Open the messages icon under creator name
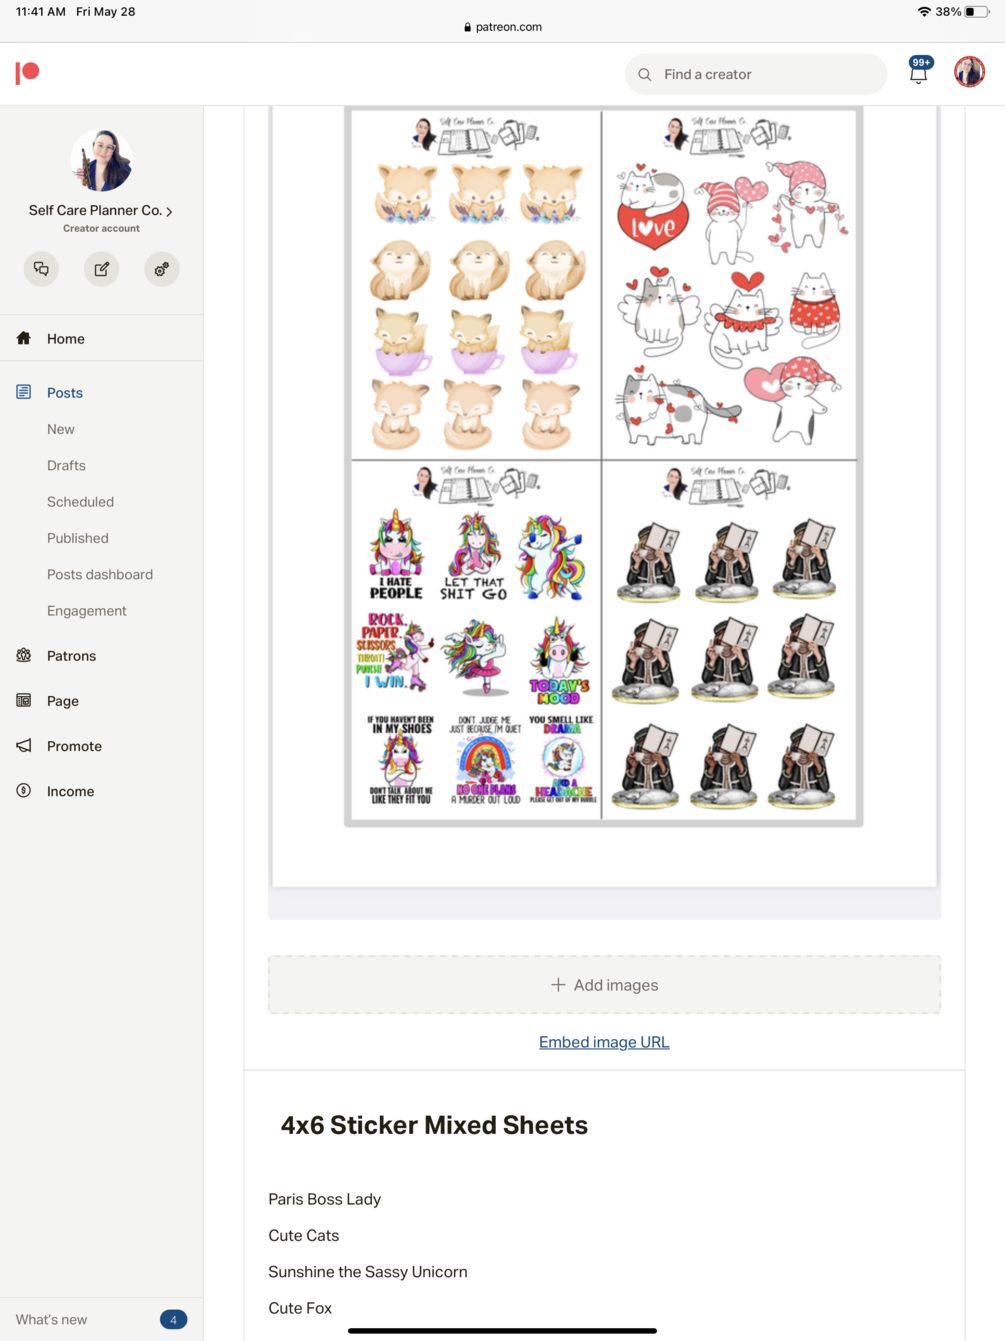 pos(41,269)
